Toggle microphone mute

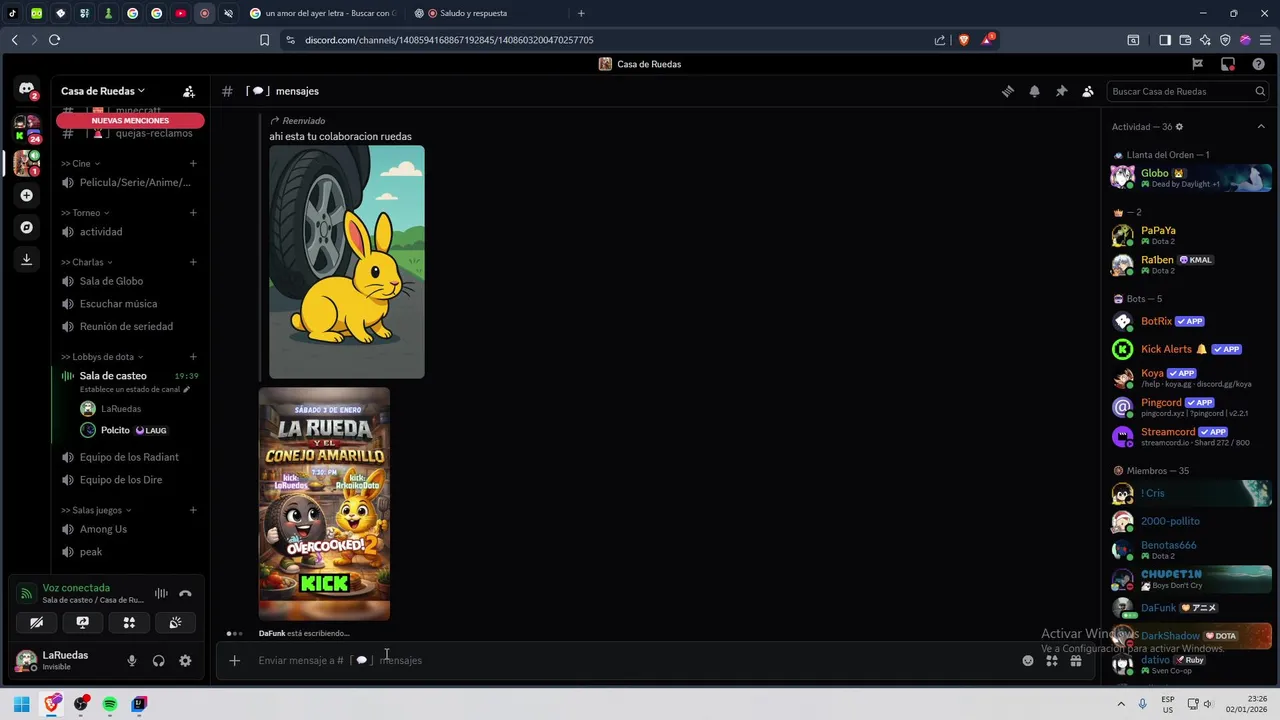click(x=131, y=660)
